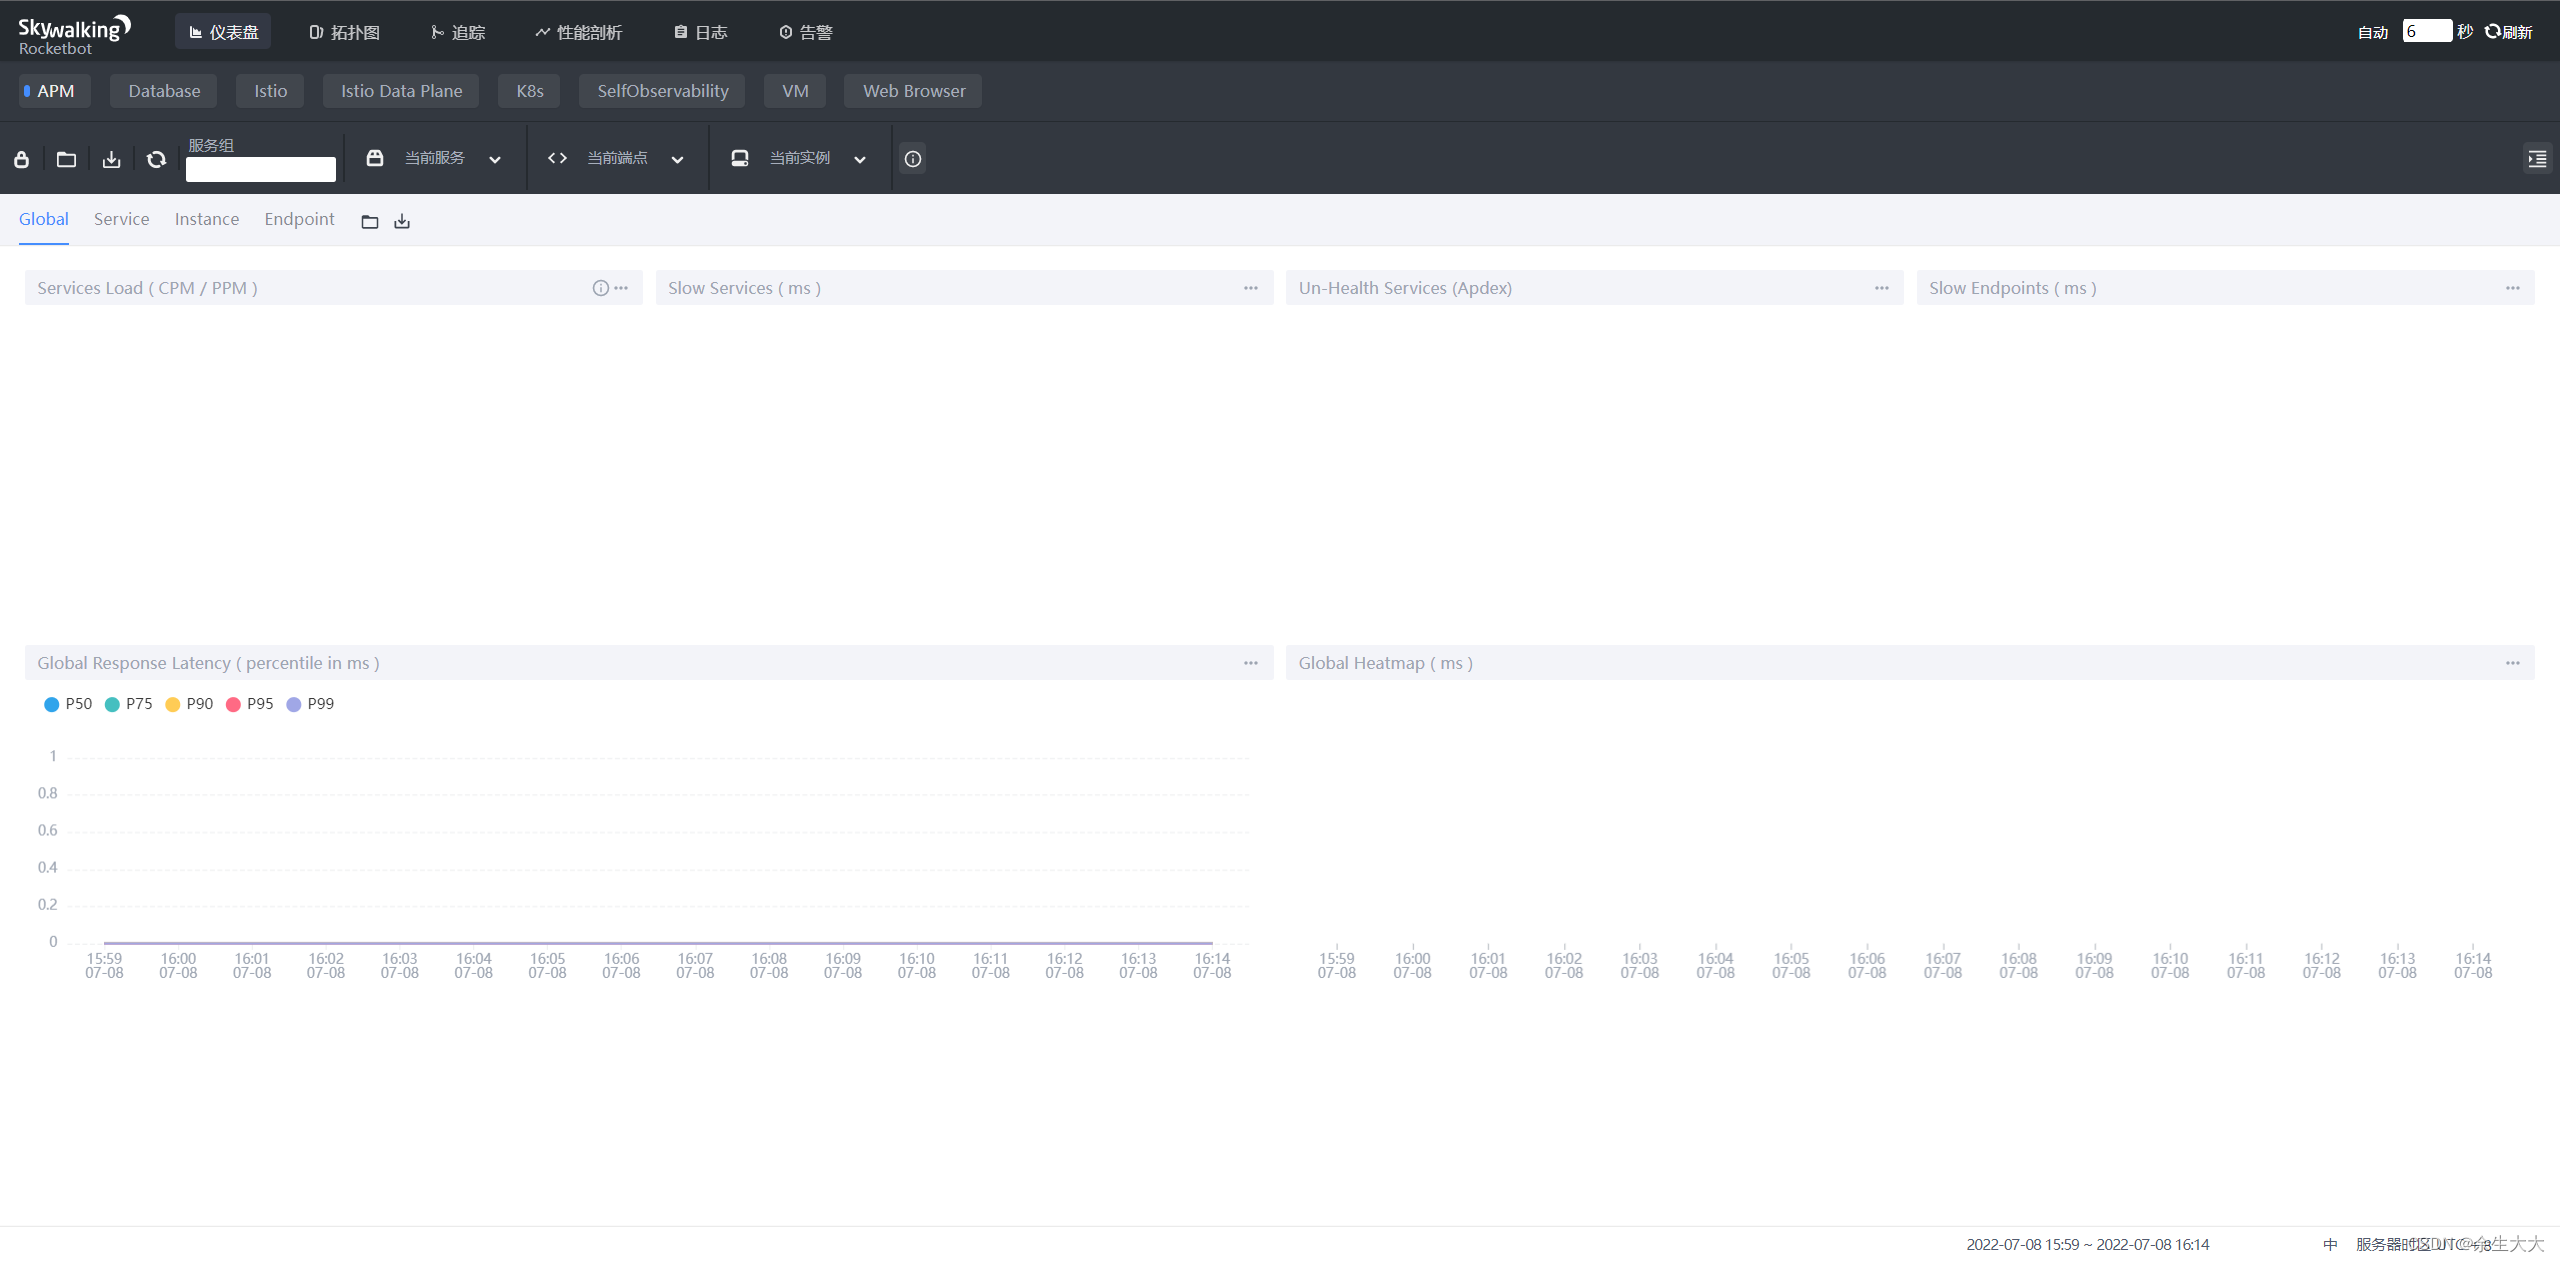Switch to the Service tab
This screenshot has height=1262, width=2560.
point(121,219)
